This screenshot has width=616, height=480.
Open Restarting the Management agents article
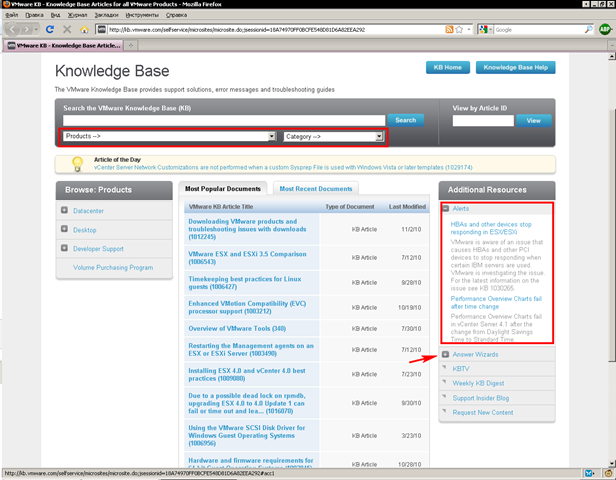pyautogui.click(x=251, y=350)
